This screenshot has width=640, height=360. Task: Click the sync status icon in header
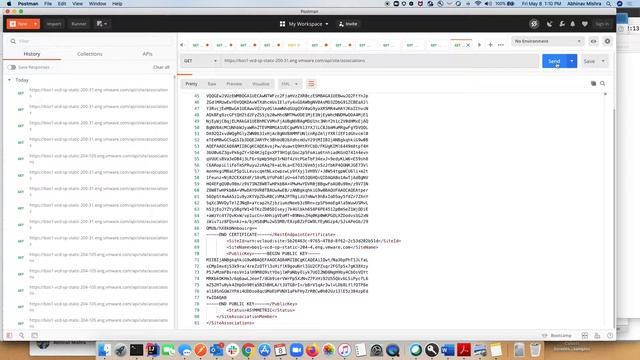point(534,24)
